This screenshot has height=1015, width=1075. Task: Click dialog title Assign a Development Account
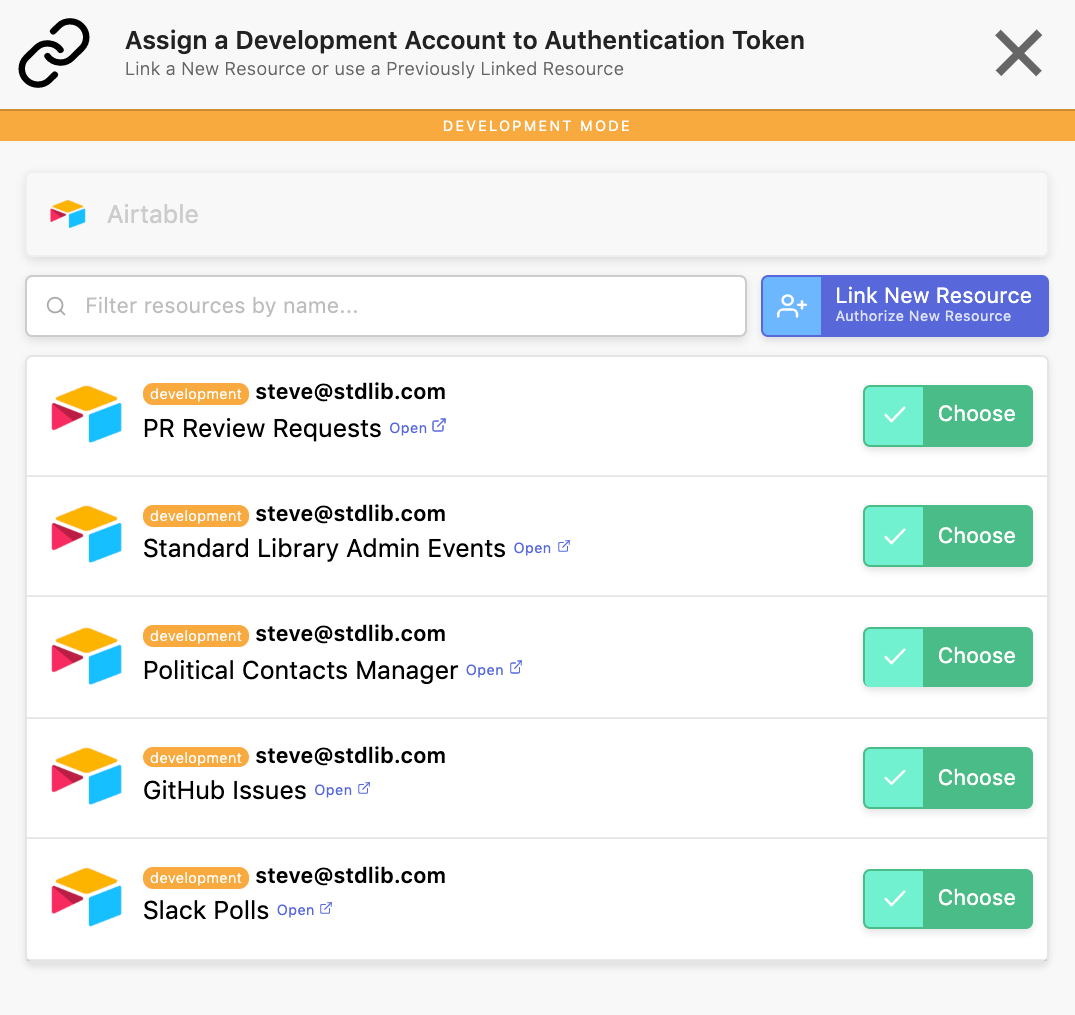click(465, 40)
